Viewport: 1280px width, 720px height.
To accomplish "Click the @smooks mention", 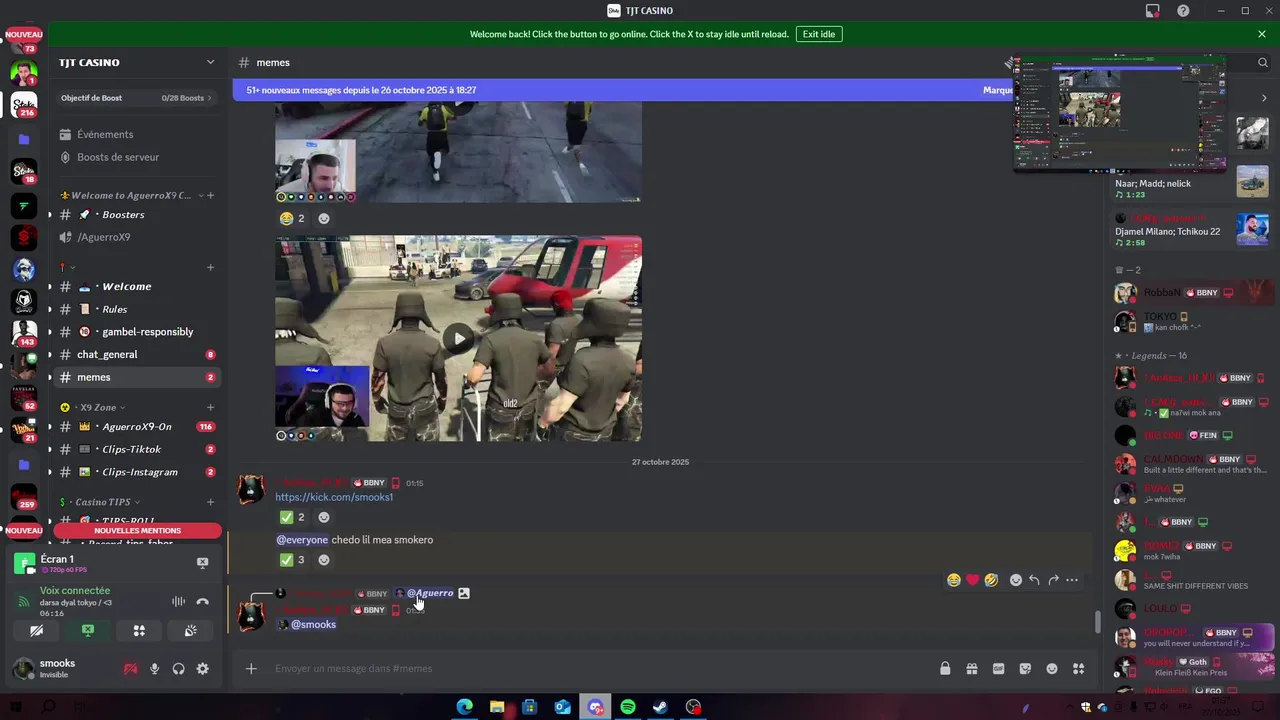I will (x=307, y=625).
